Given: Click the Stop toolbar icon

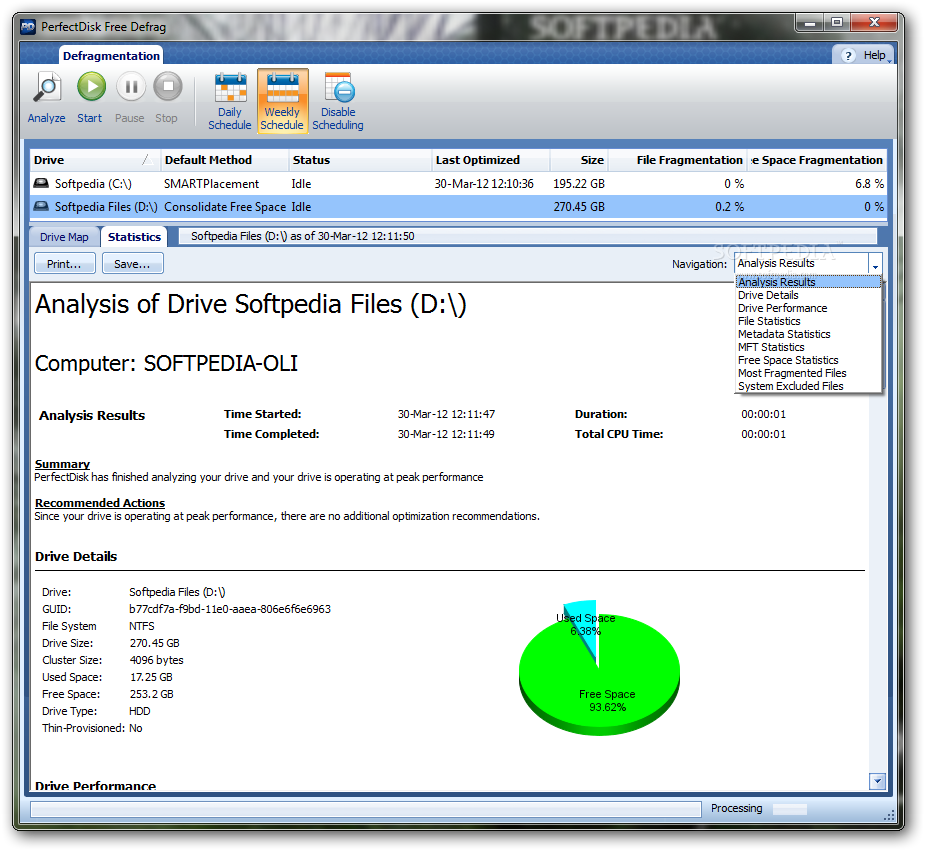Looking at the screenshot, I should tap(168, 87).
